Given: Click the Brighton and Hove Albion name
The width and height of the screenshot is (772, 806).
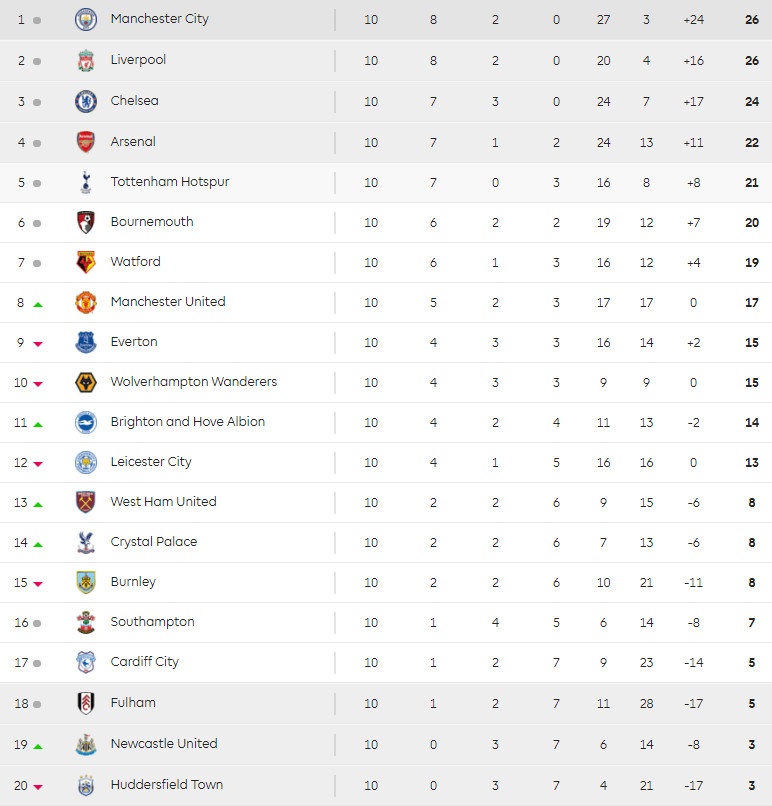Looking at the screenshot, I should (188, 422).
